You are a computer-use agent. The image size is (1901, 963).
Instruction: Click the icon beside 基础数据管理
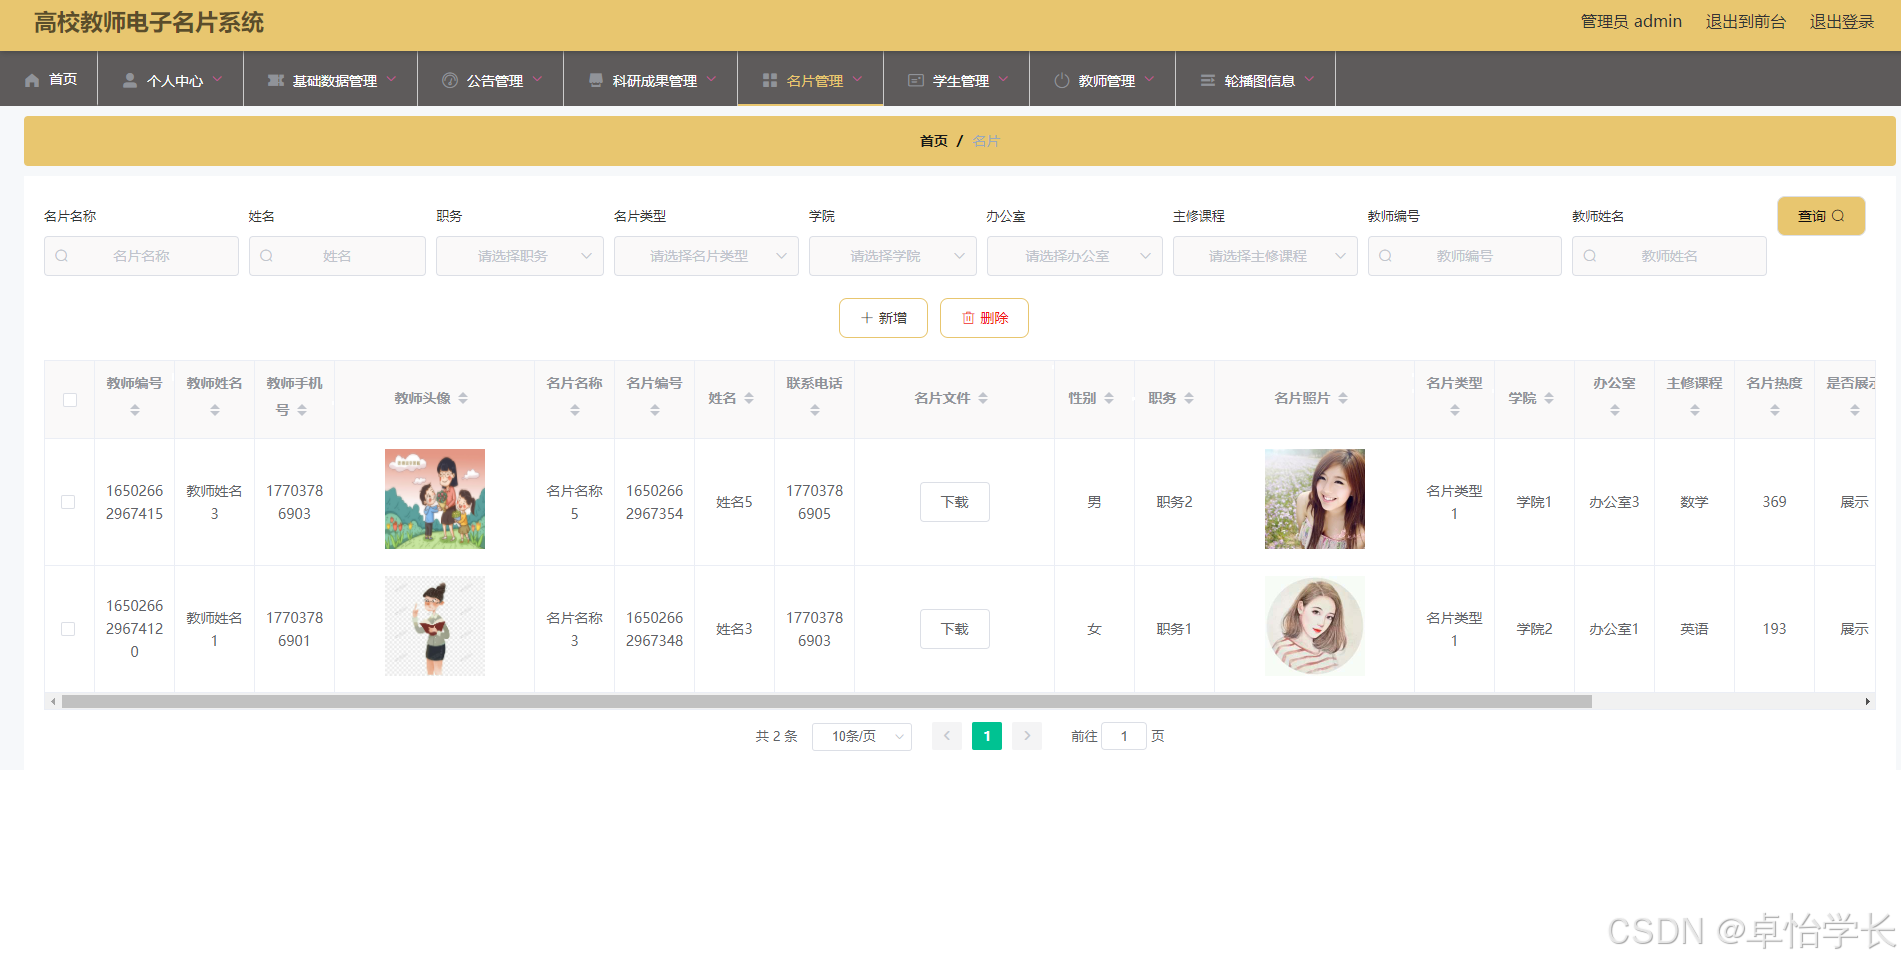pyautogui.click(x=276, y=80)
